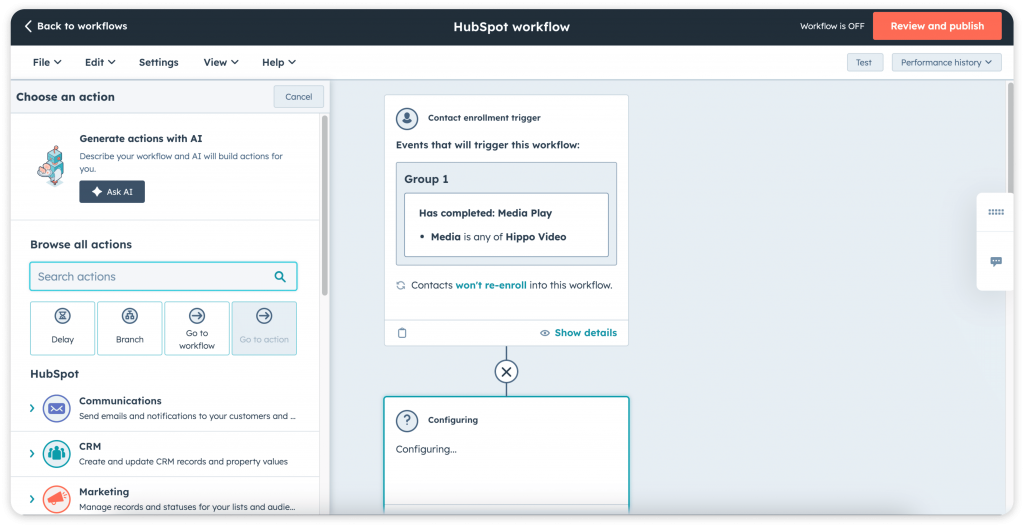The width and height of the screenshot is (1024, 527).
Task: Focus the Search actions field
Action: coord(163,276)
